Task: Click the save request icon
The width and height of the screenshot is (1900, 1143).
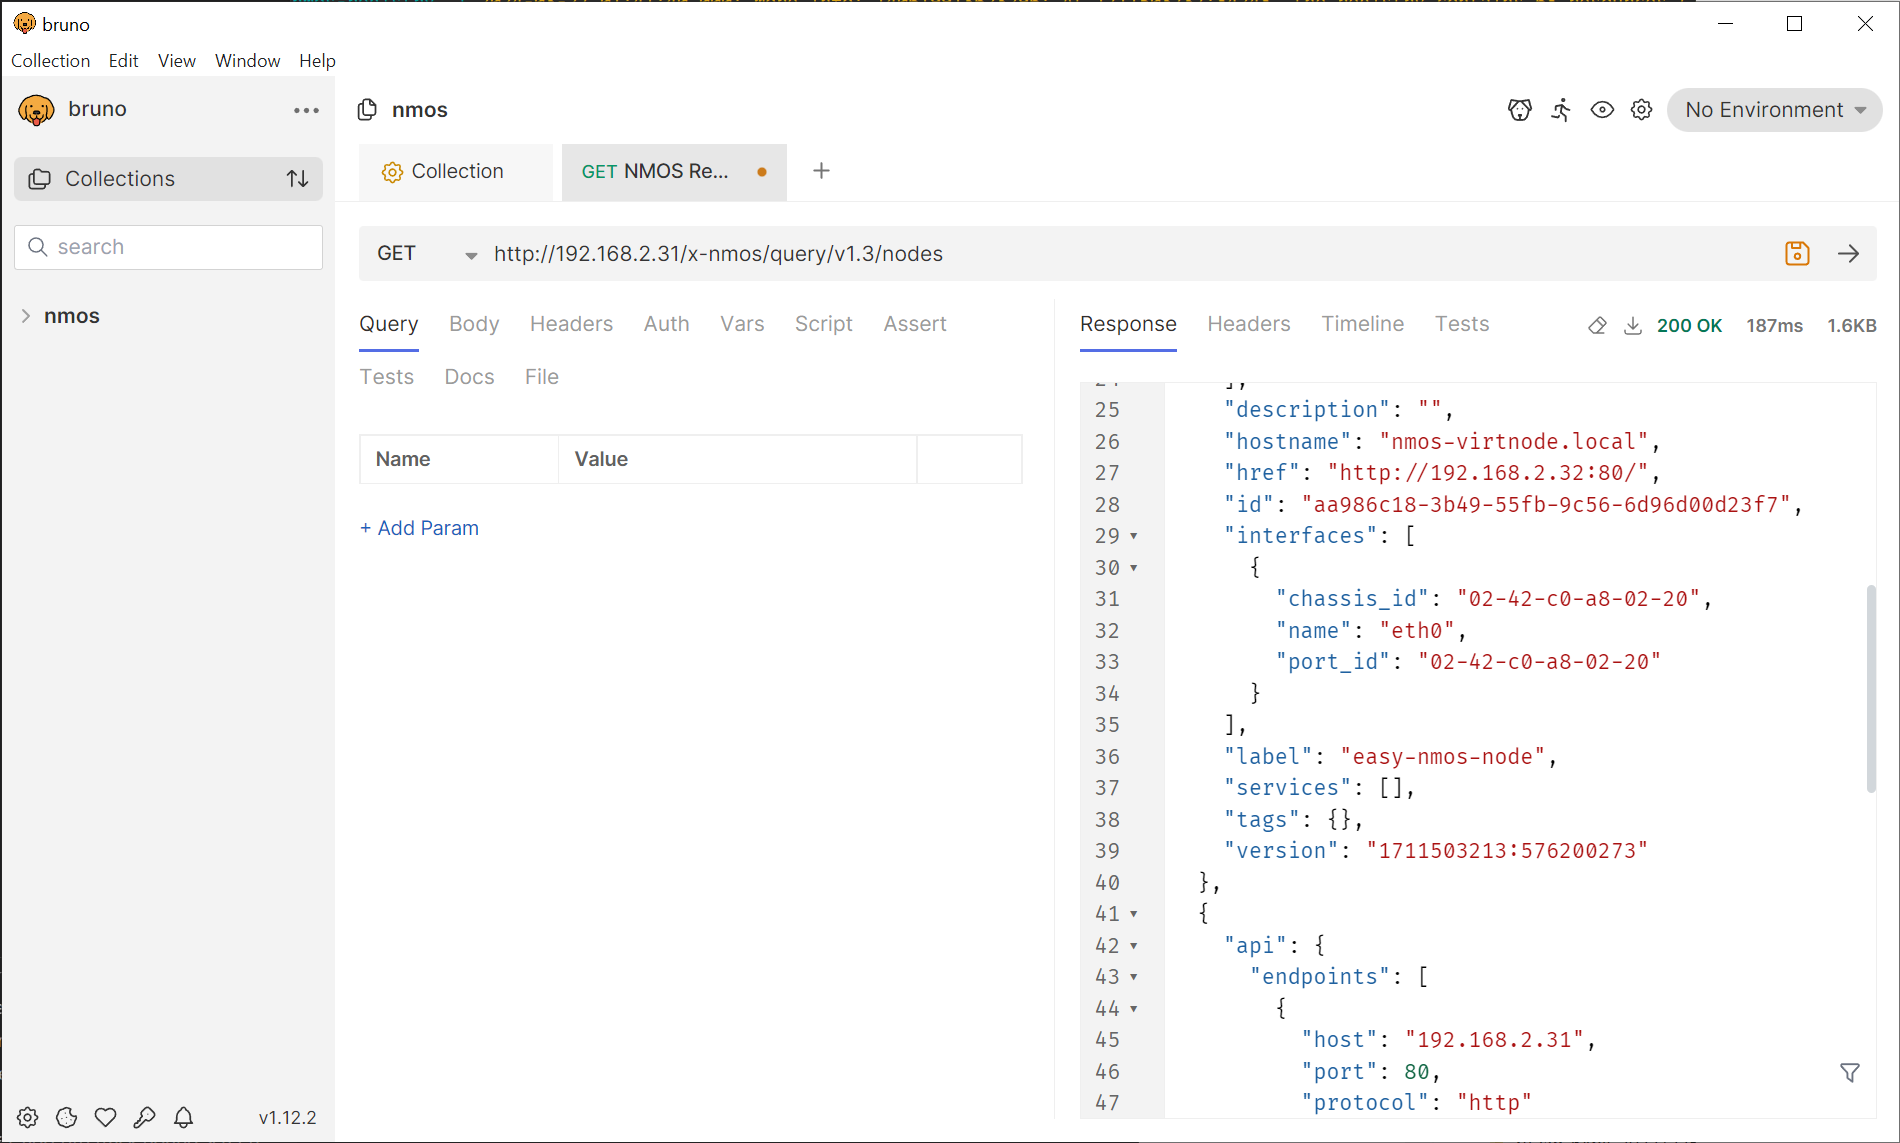Action: point(1797,254)
